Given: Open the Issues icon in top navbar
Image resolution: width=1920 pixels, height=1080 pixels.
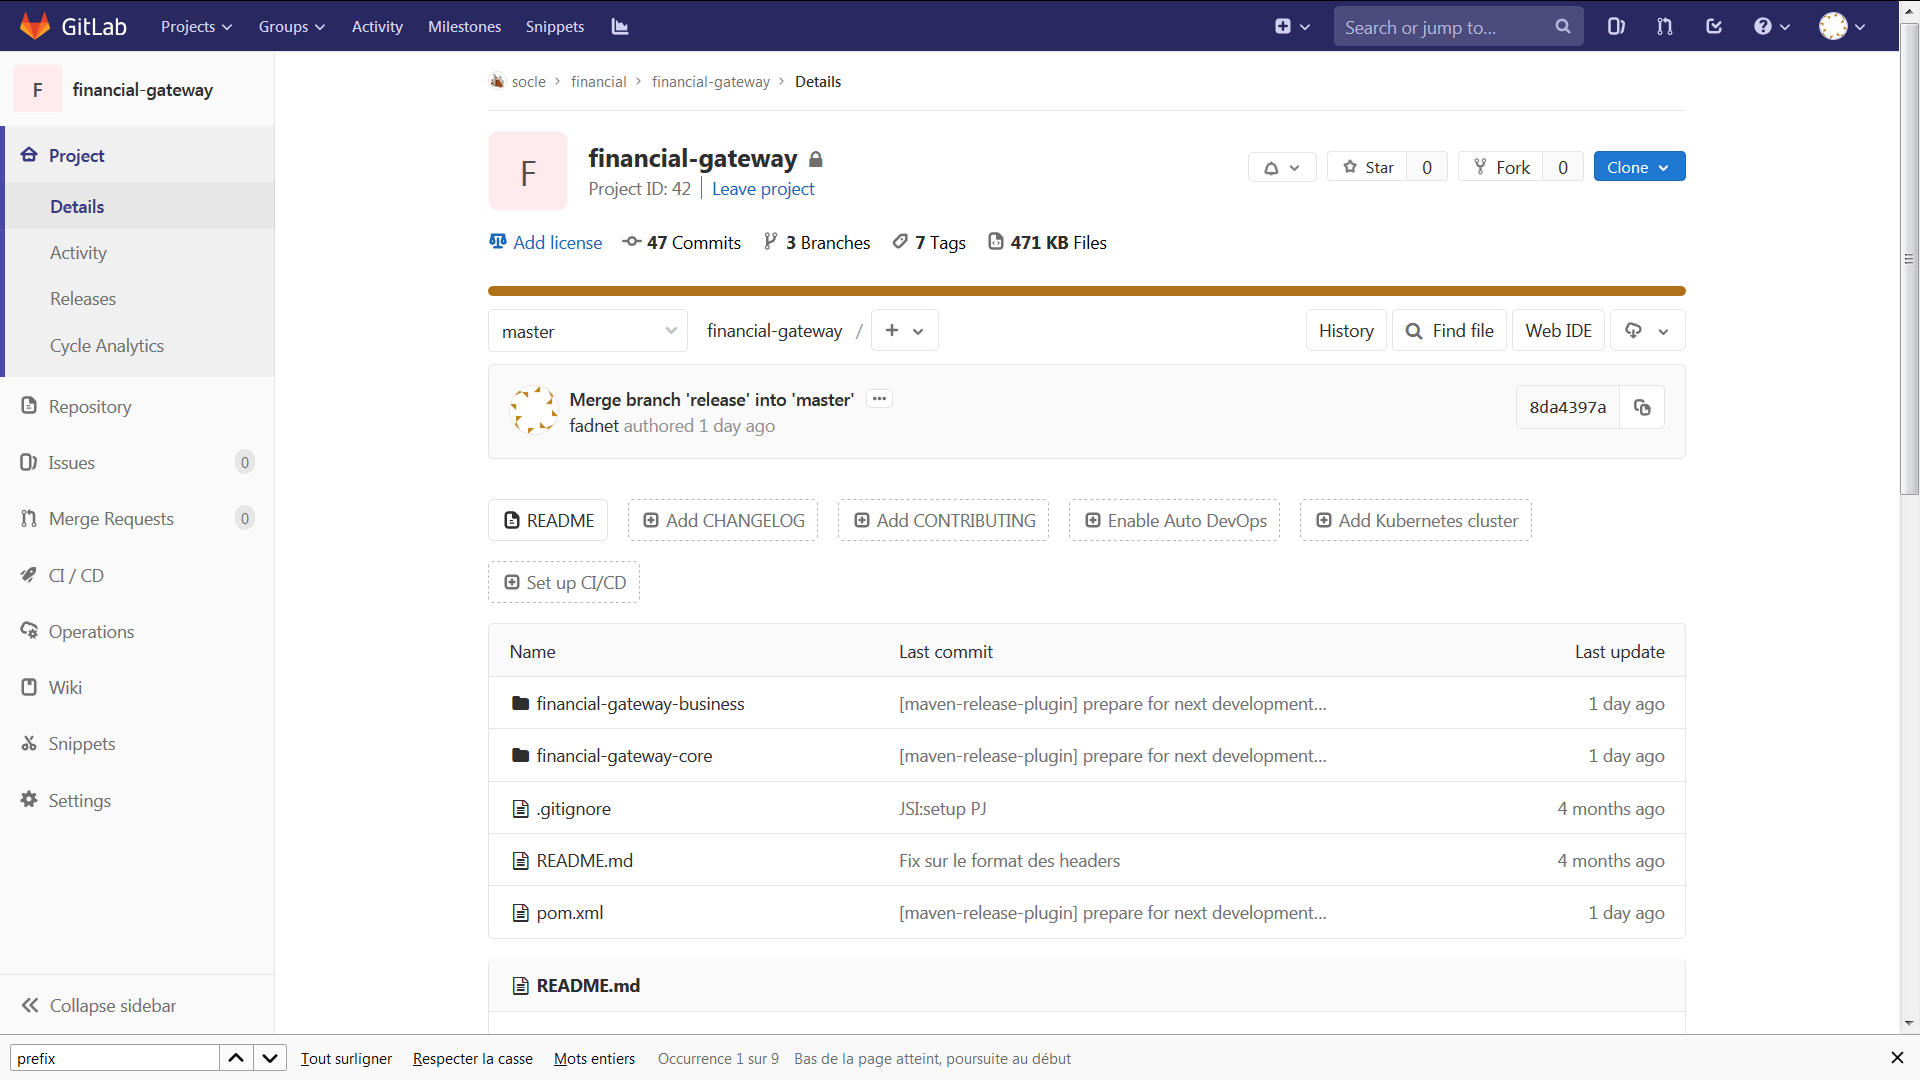Looking at the screenshot, I should click(x=1616, y=27).
